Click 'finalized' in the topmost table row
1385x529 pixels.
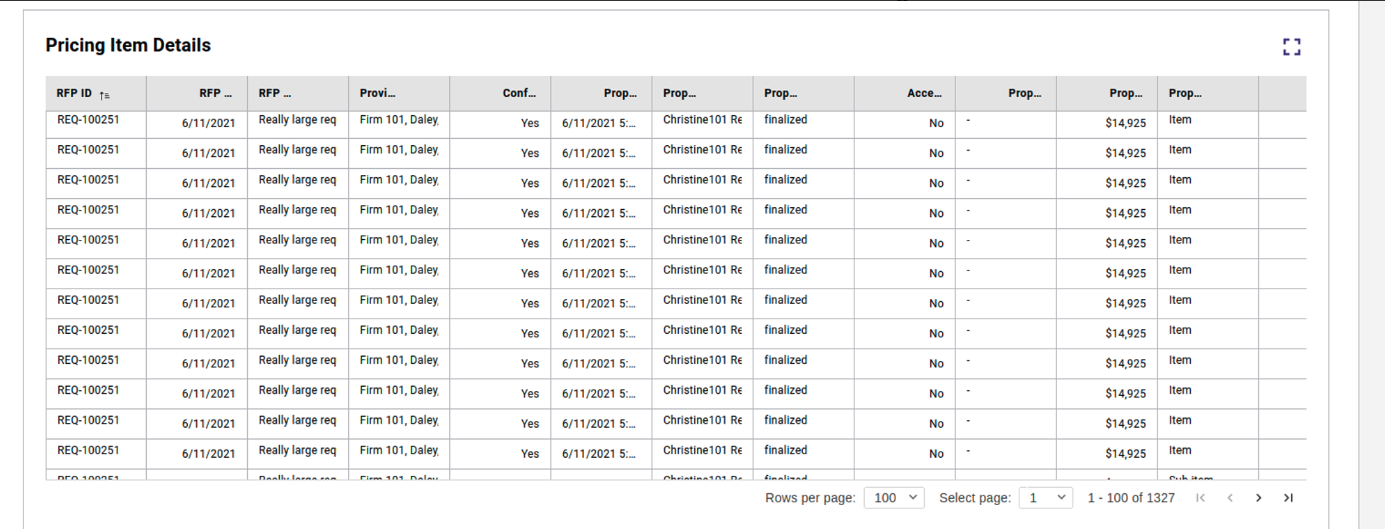(x=786, y=120)
